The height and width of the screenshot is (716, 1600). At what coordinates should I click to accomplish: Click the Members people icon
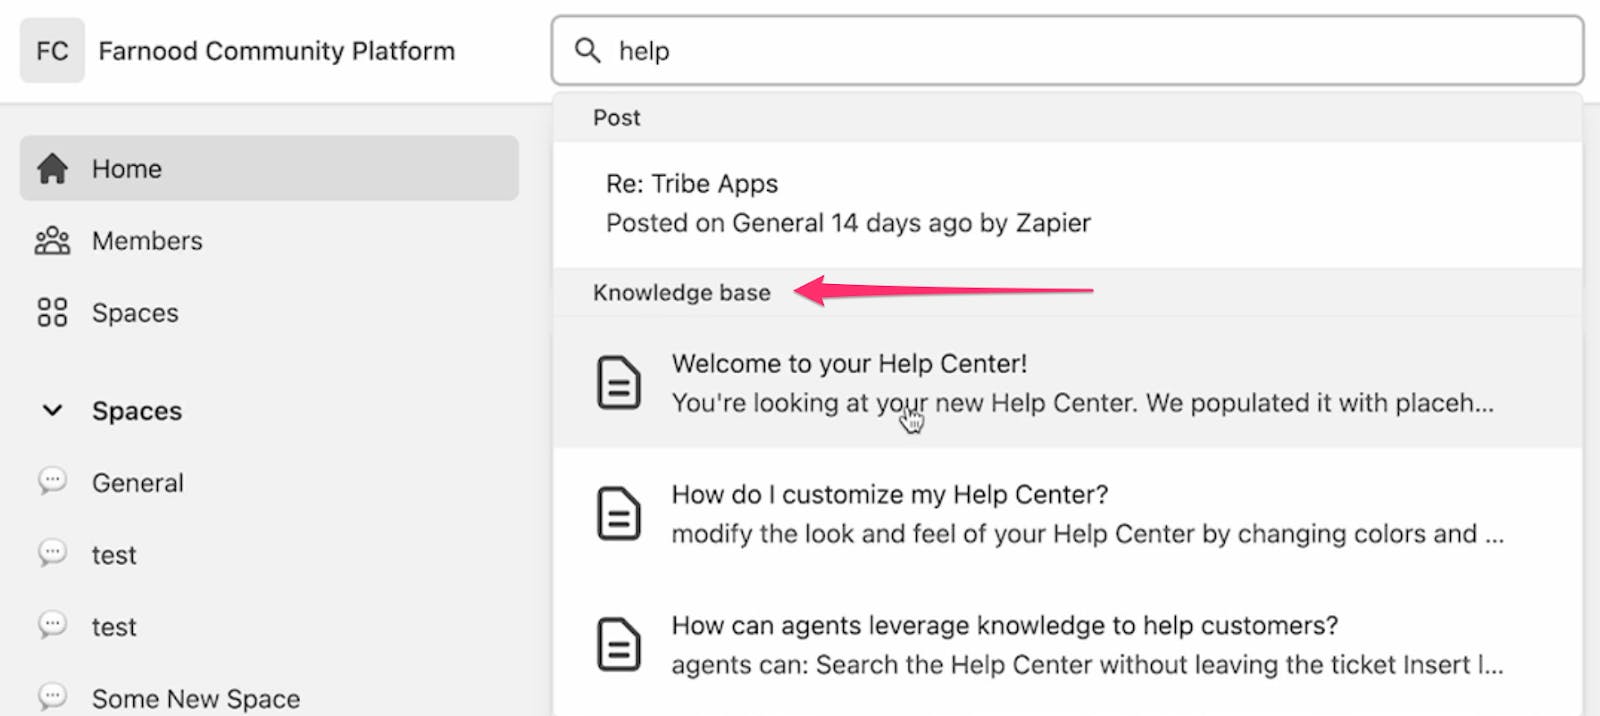coord(52,241)
